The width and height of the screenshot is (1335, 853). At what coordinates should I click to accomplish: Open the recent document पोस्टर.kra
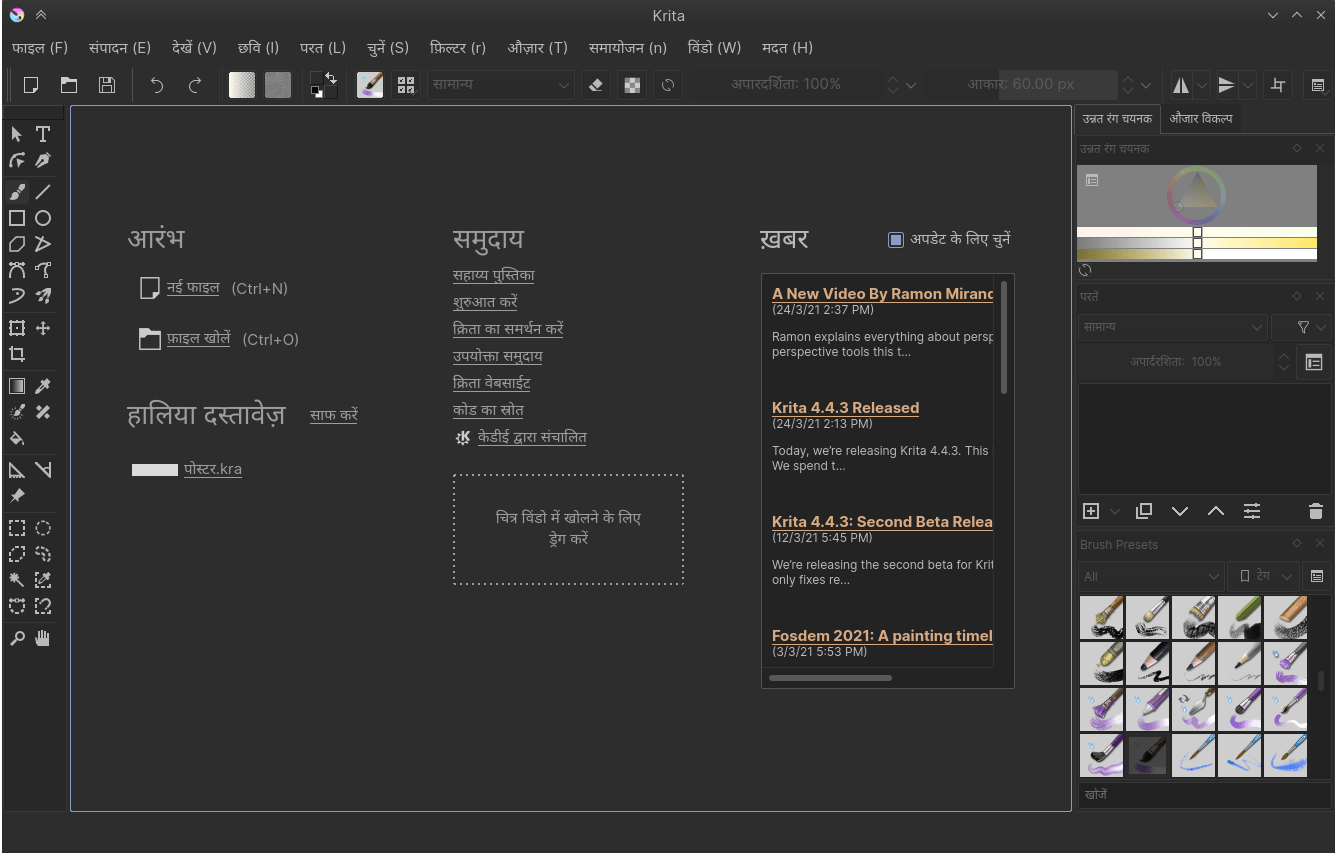pyautogui.click(x=213, y=468)
